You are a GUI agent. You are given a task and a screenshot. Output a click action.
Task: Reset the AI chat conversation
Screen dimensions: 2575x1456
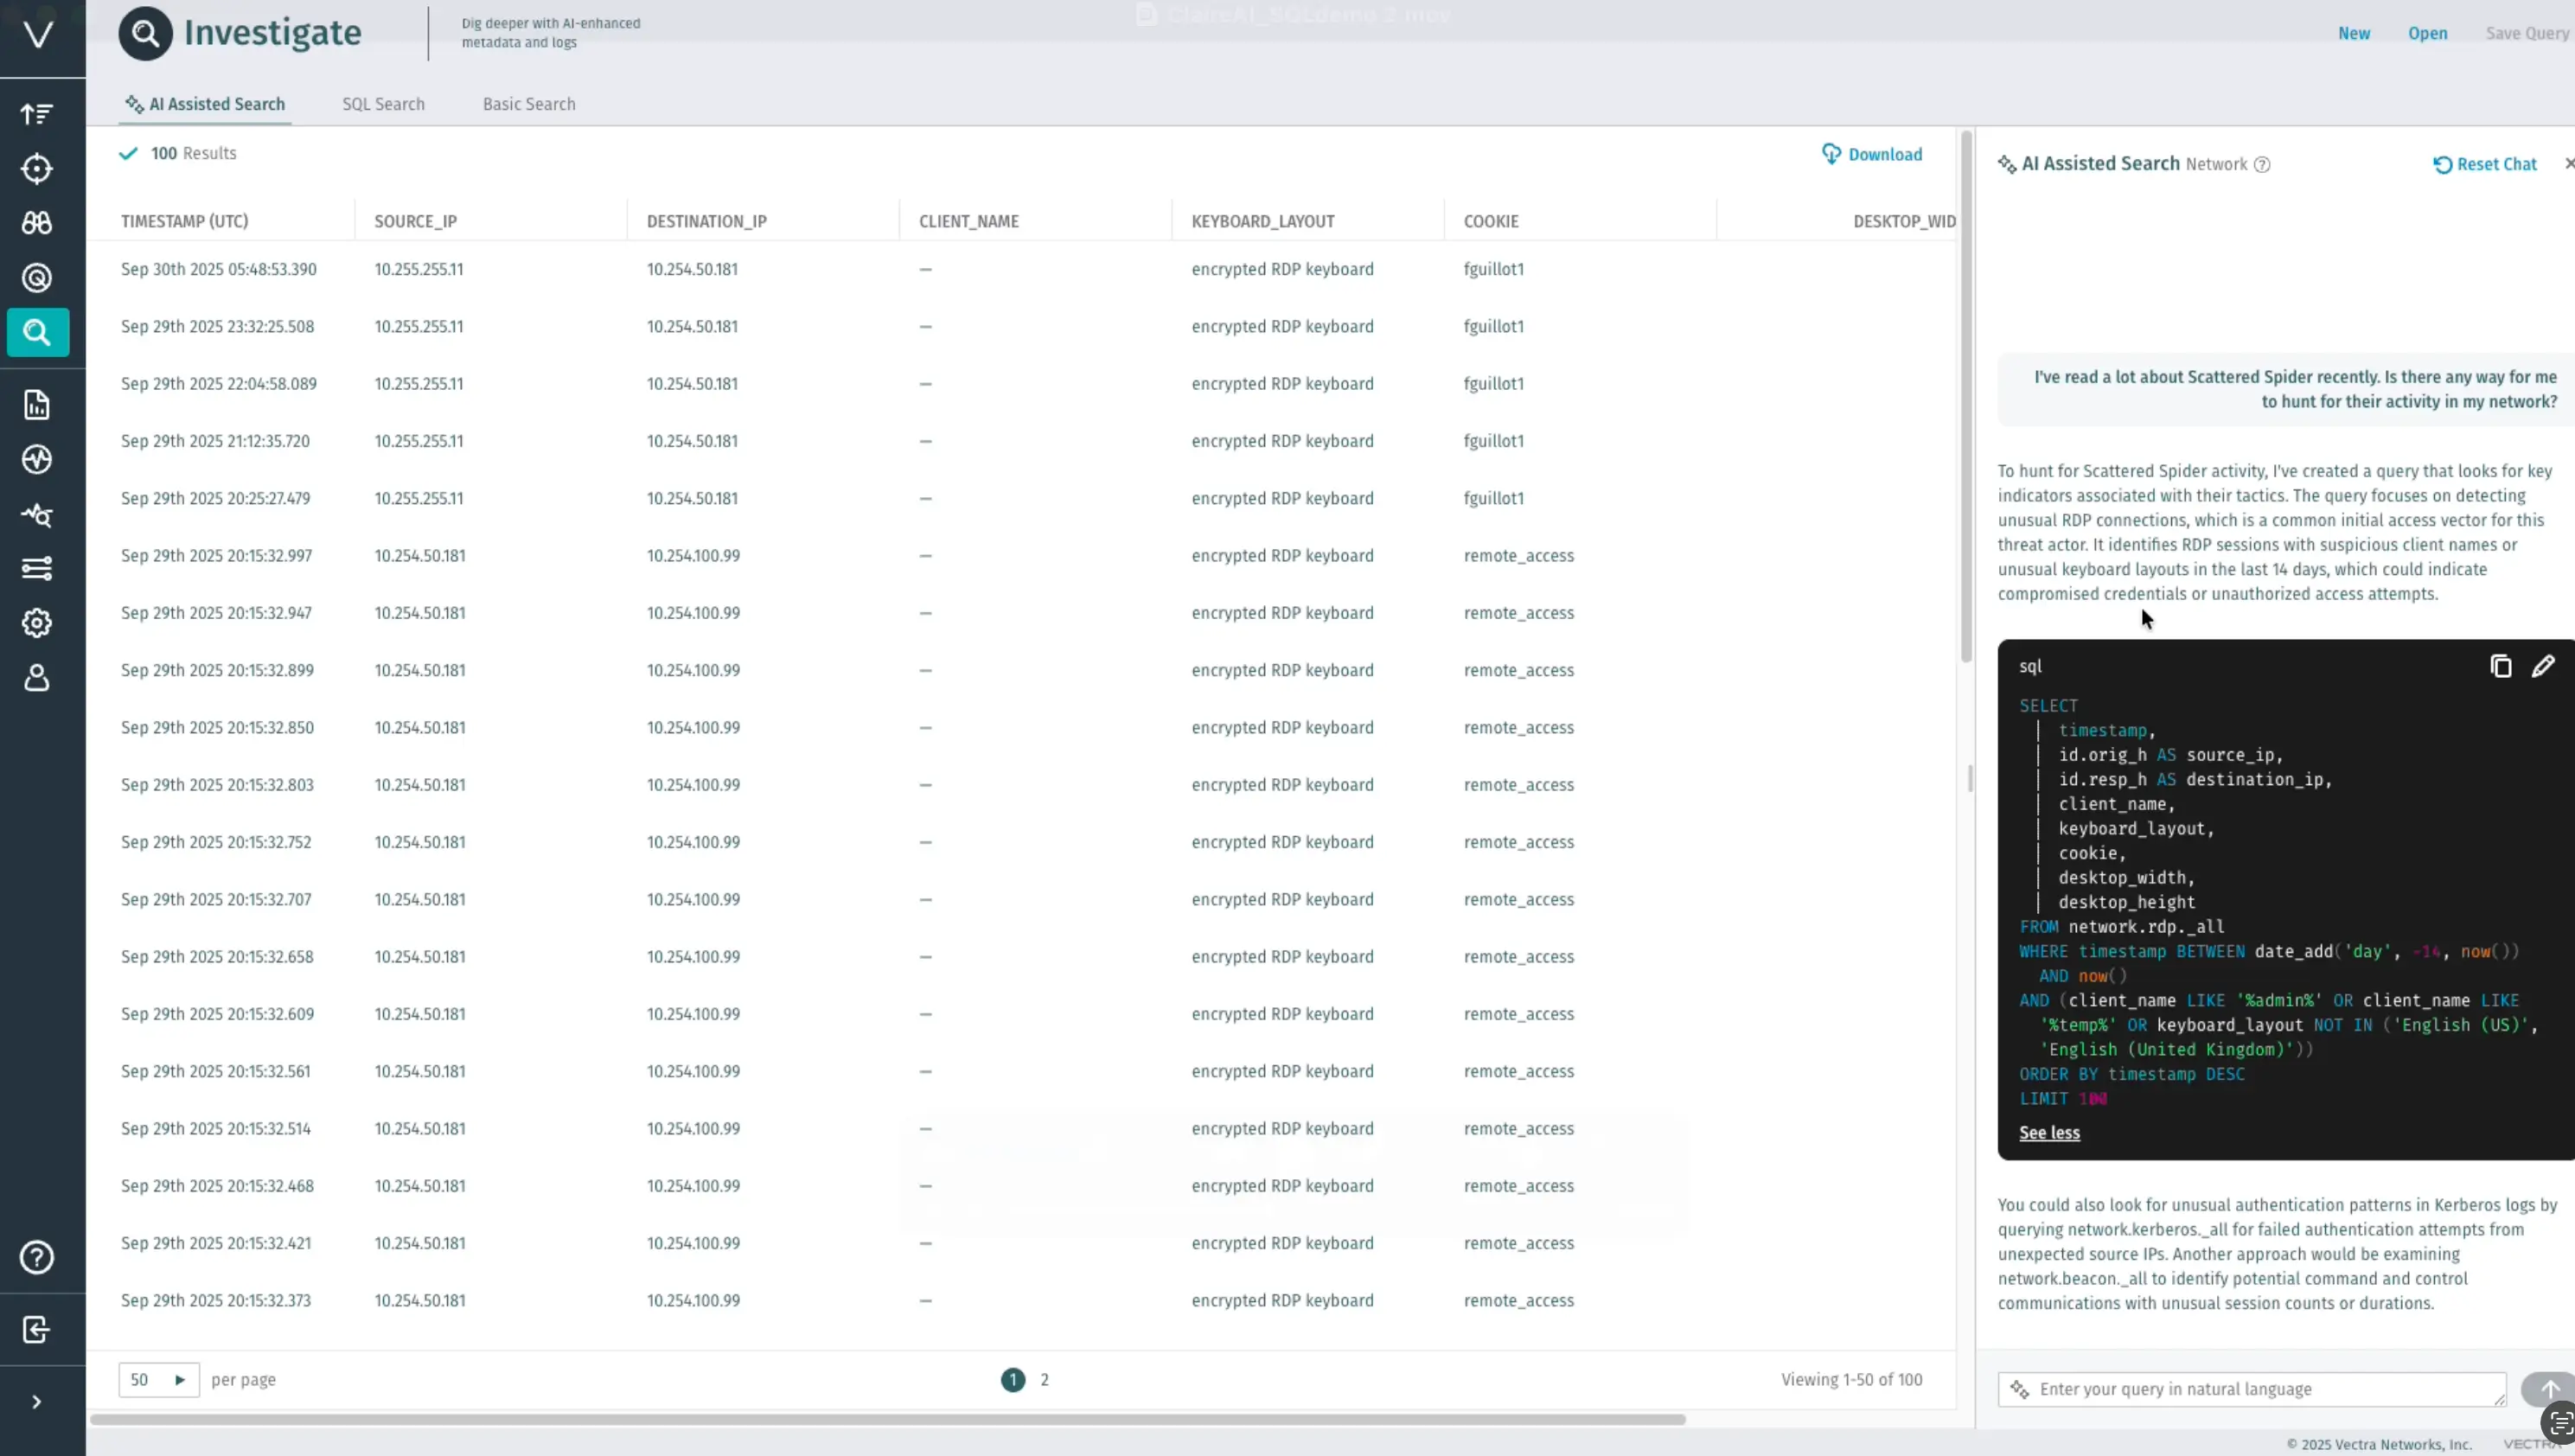(x=2484, y=164)
